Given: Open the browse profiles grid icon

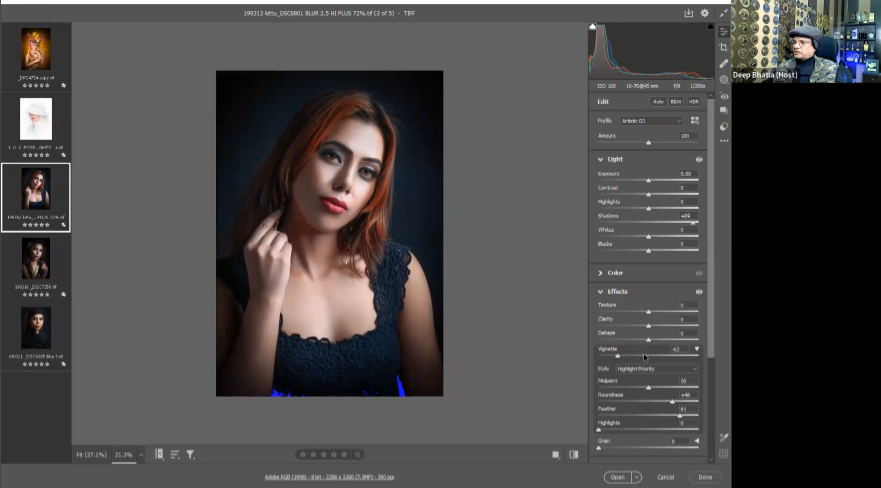Looking at the screenshot, I should pyautogui.click(x=695, y=121).
